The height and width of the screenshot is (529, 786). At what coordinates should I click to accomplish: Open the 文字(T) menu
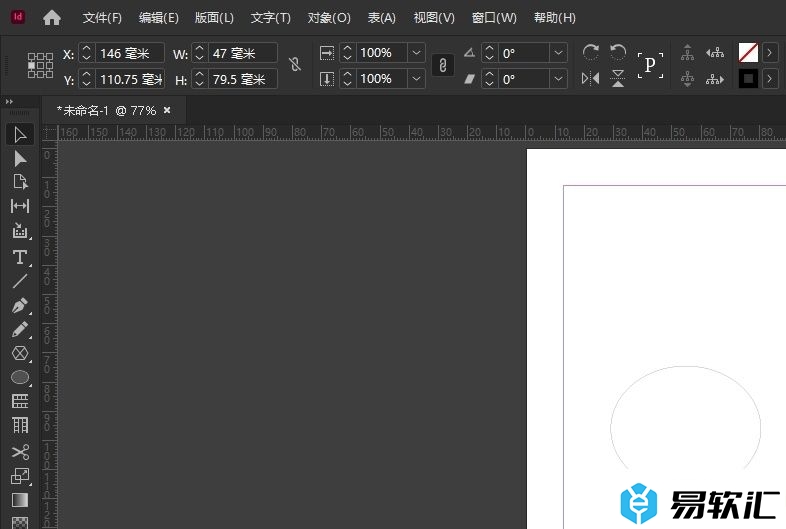[x=271, y=18]
